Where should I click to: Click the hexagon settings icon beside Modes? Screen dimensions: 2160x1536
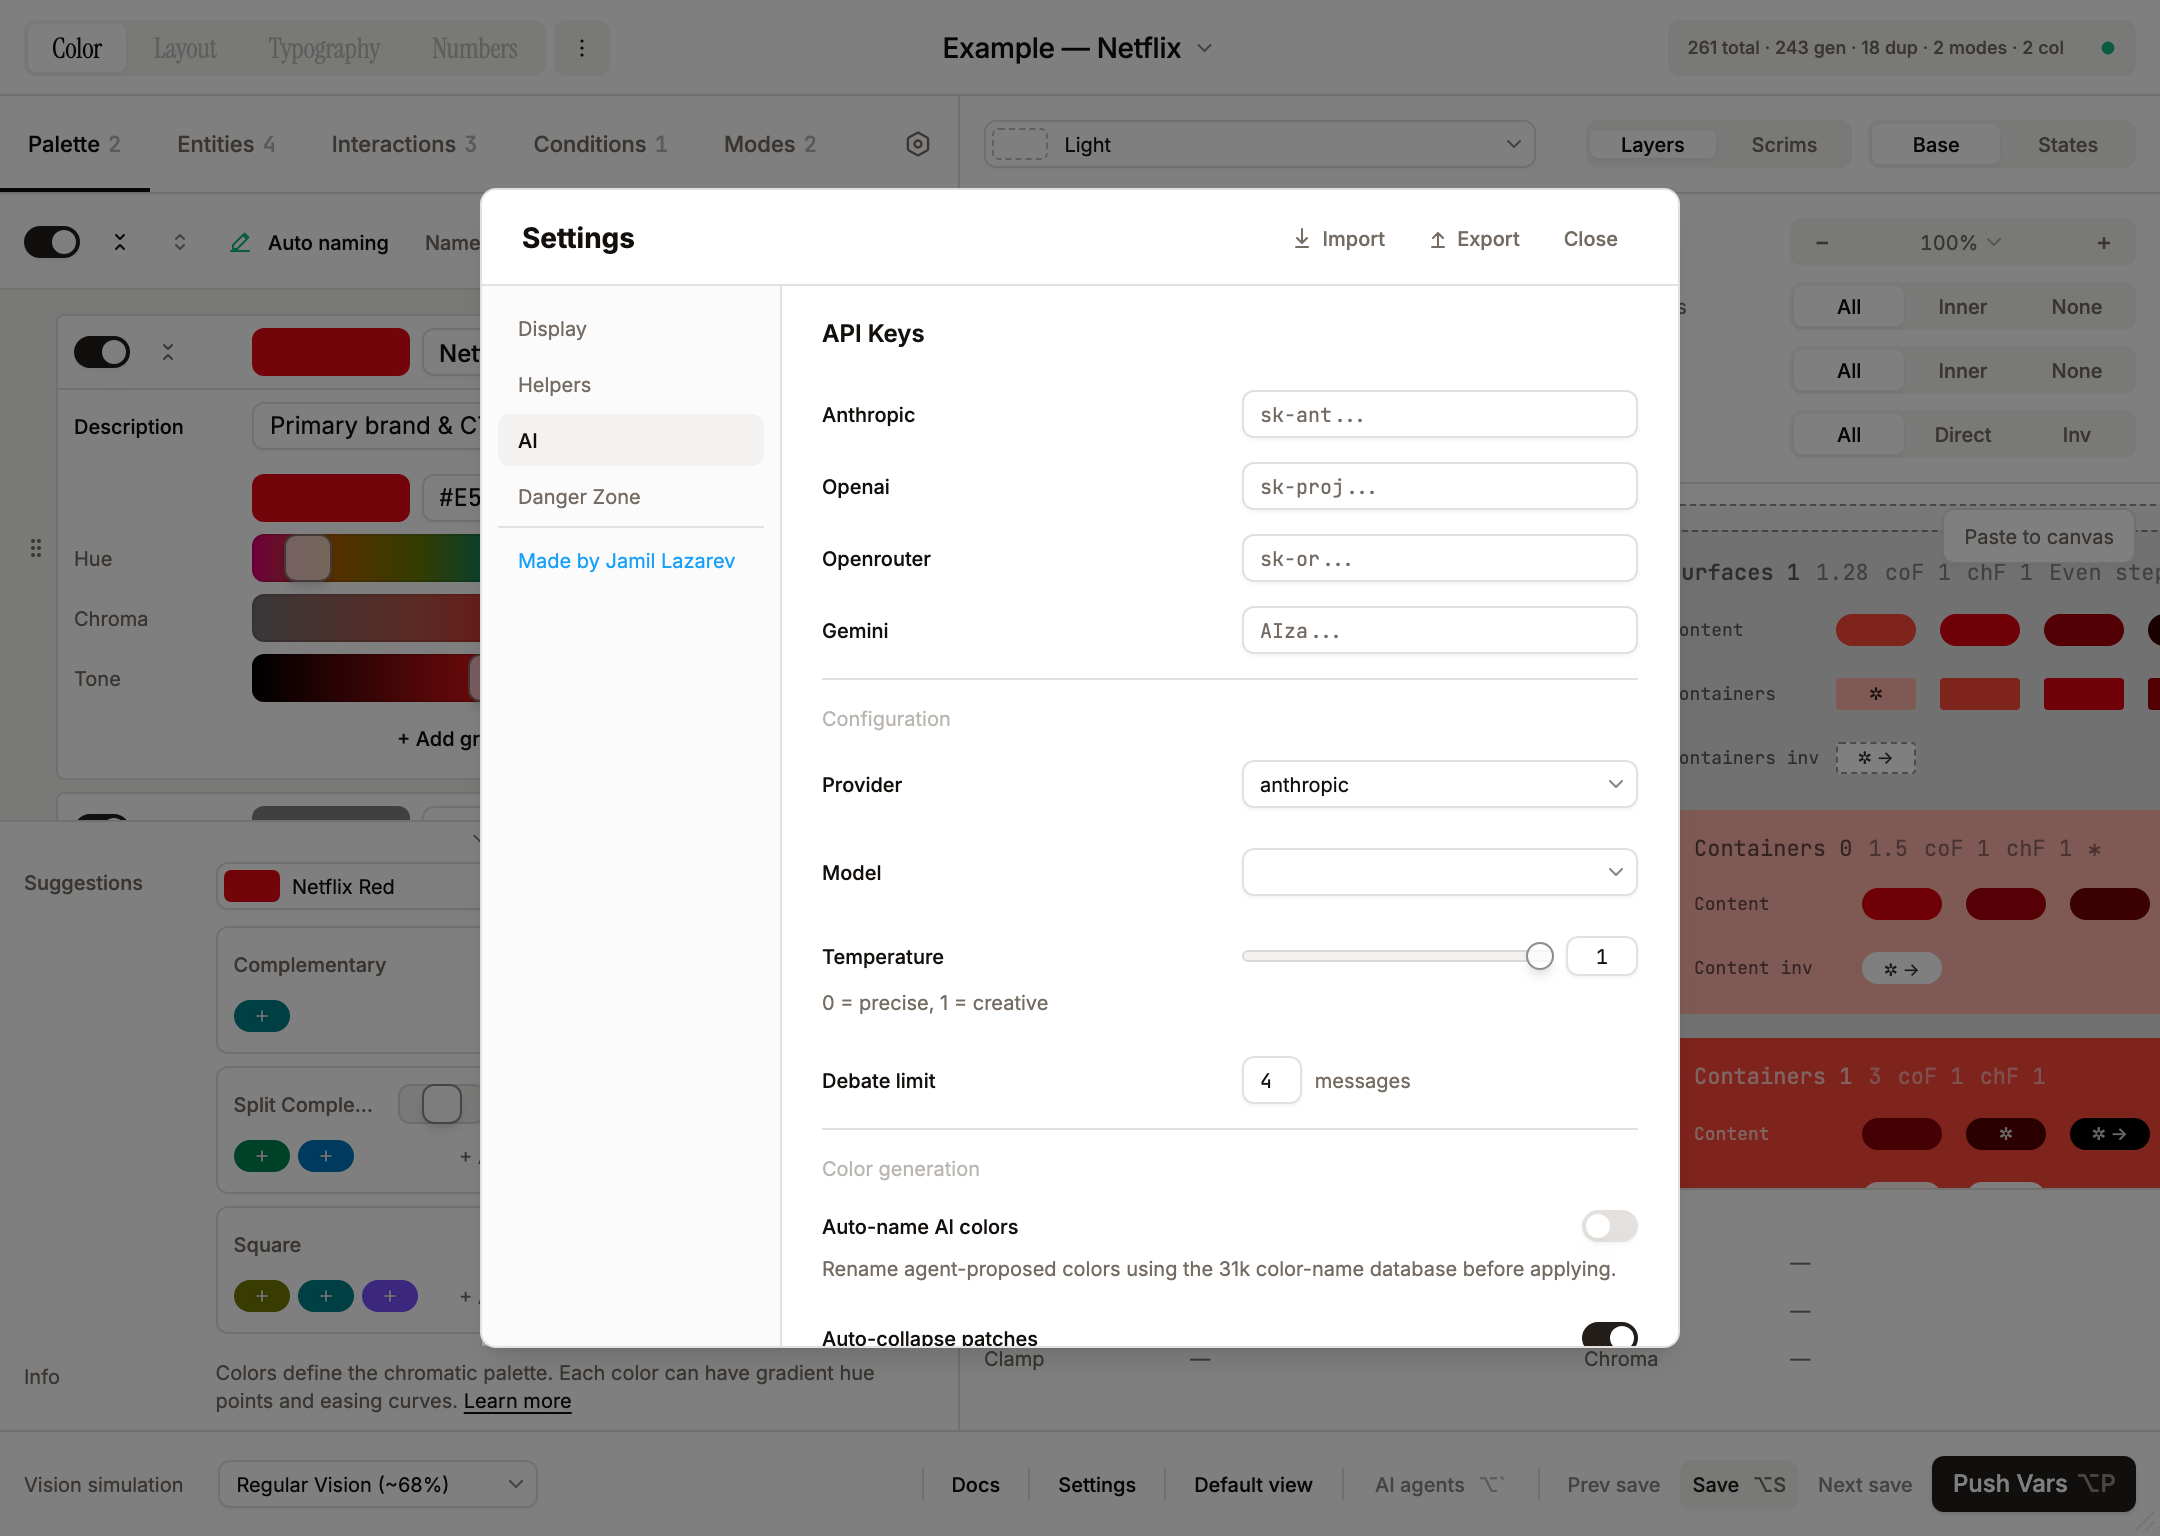(x=918, y=144)
